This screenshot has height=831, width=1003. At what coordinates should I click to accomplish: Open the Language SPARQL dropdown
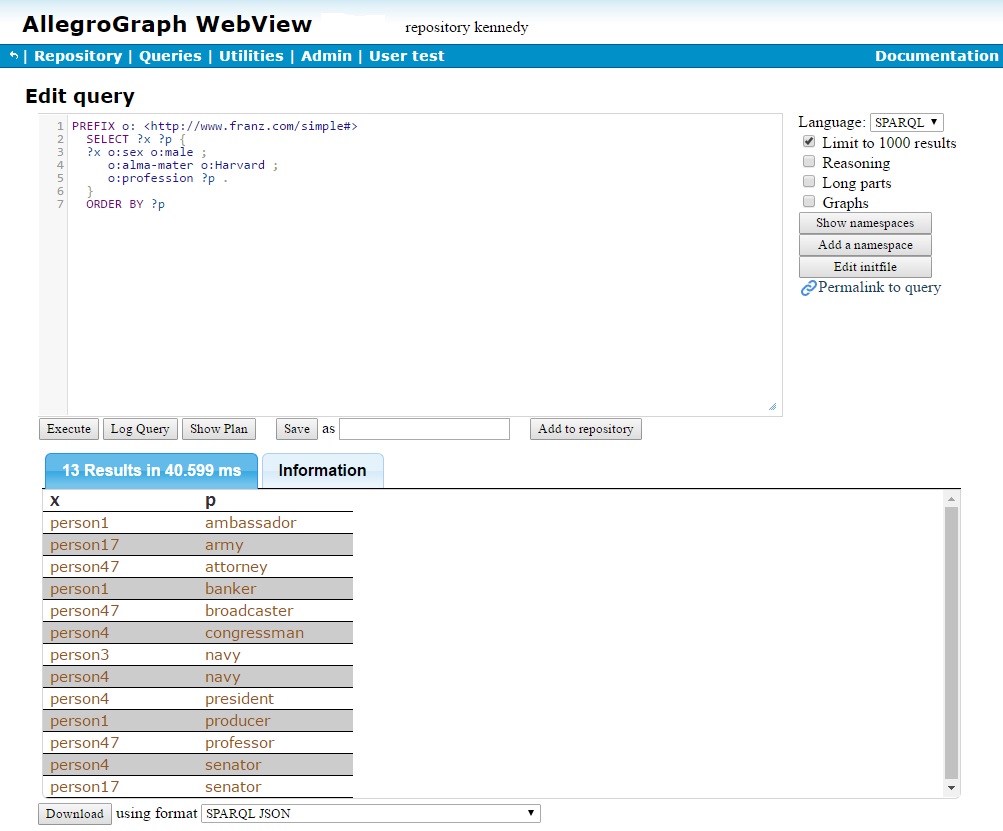point(906,122)
